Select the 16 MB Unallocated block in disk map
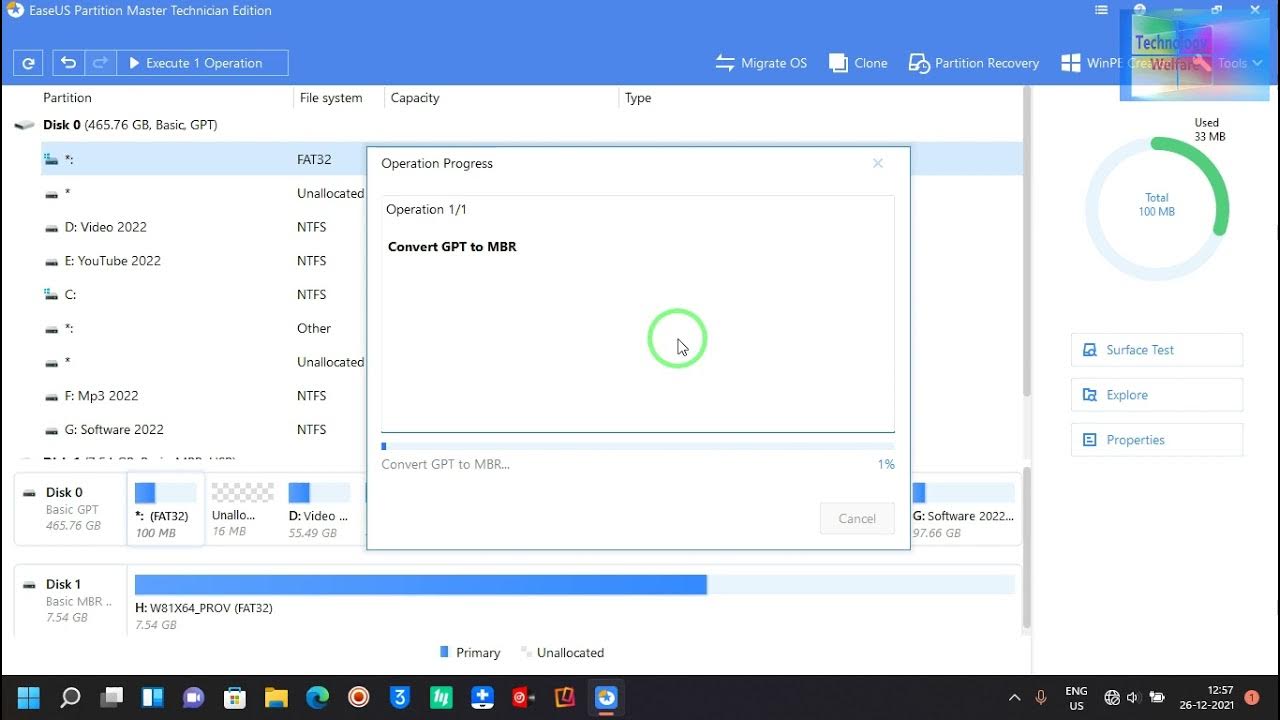1280x720 pixels. 242,510
